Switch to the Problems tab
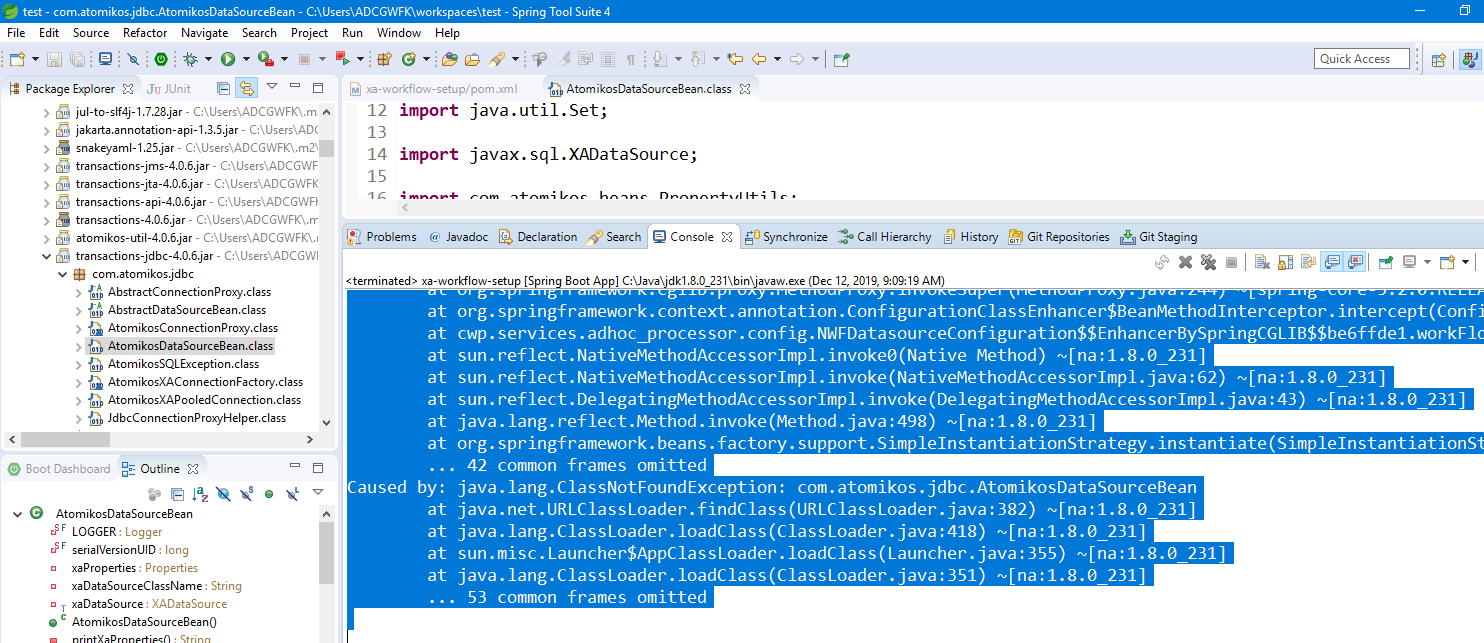The width and height of the screenshot is (1484, 643). [x=381, y=237]
